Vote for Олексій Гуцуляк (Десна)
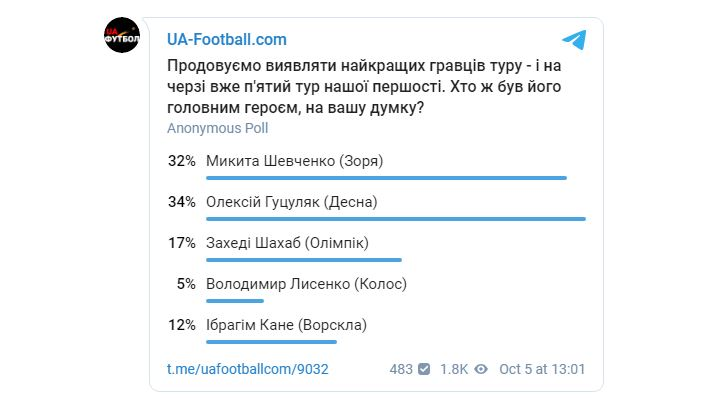Screen dimensions: 702x398 [291, 202]
